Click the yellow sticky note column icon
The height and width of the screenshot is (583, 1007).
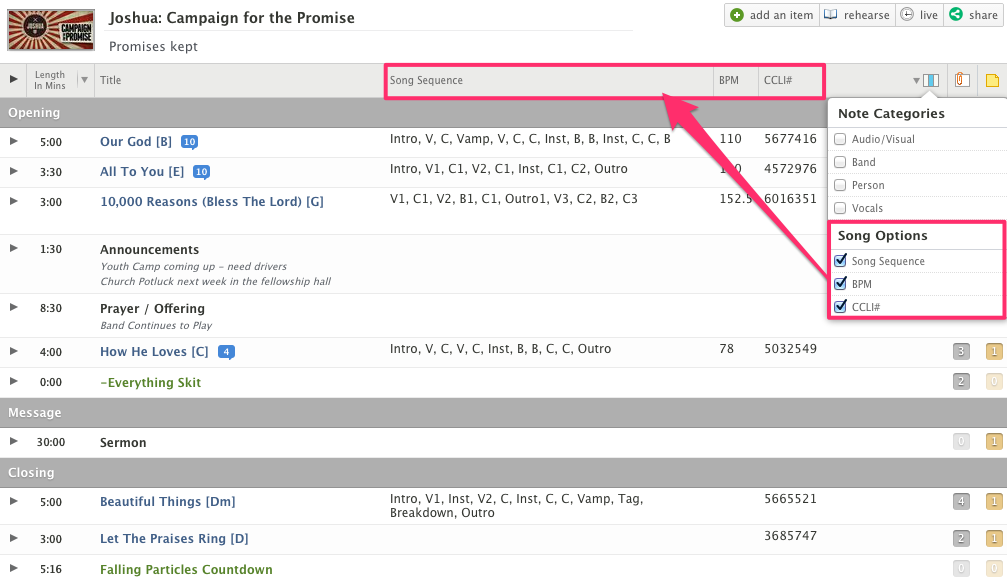pos(992,81)
